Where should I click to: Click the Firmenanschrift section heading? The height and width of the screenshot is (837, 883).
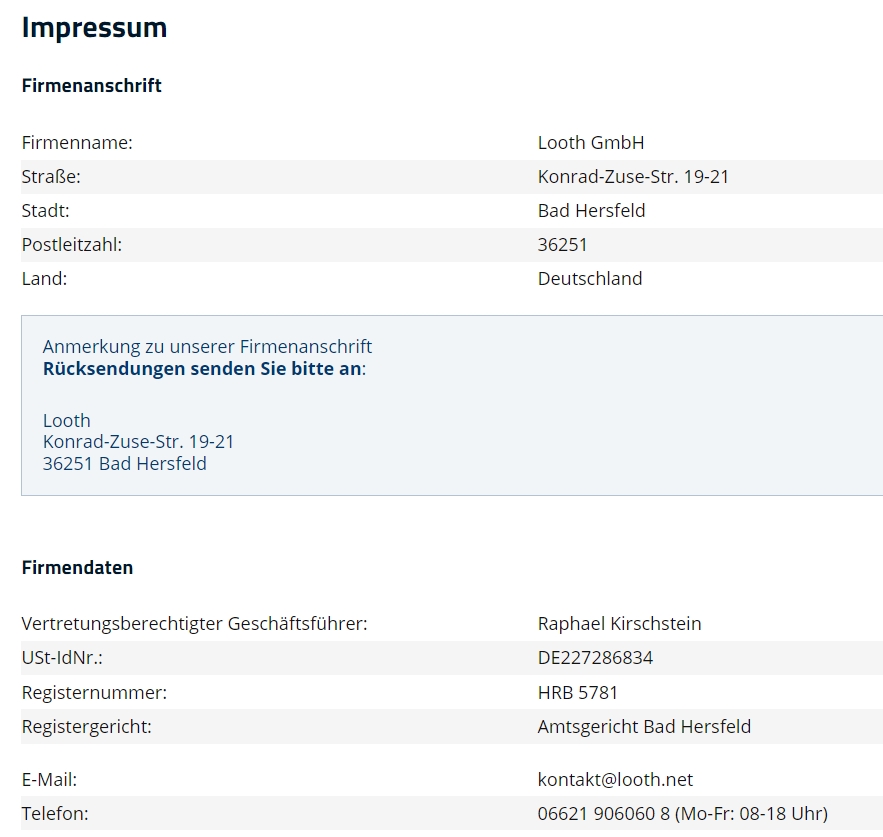(91, 86)
